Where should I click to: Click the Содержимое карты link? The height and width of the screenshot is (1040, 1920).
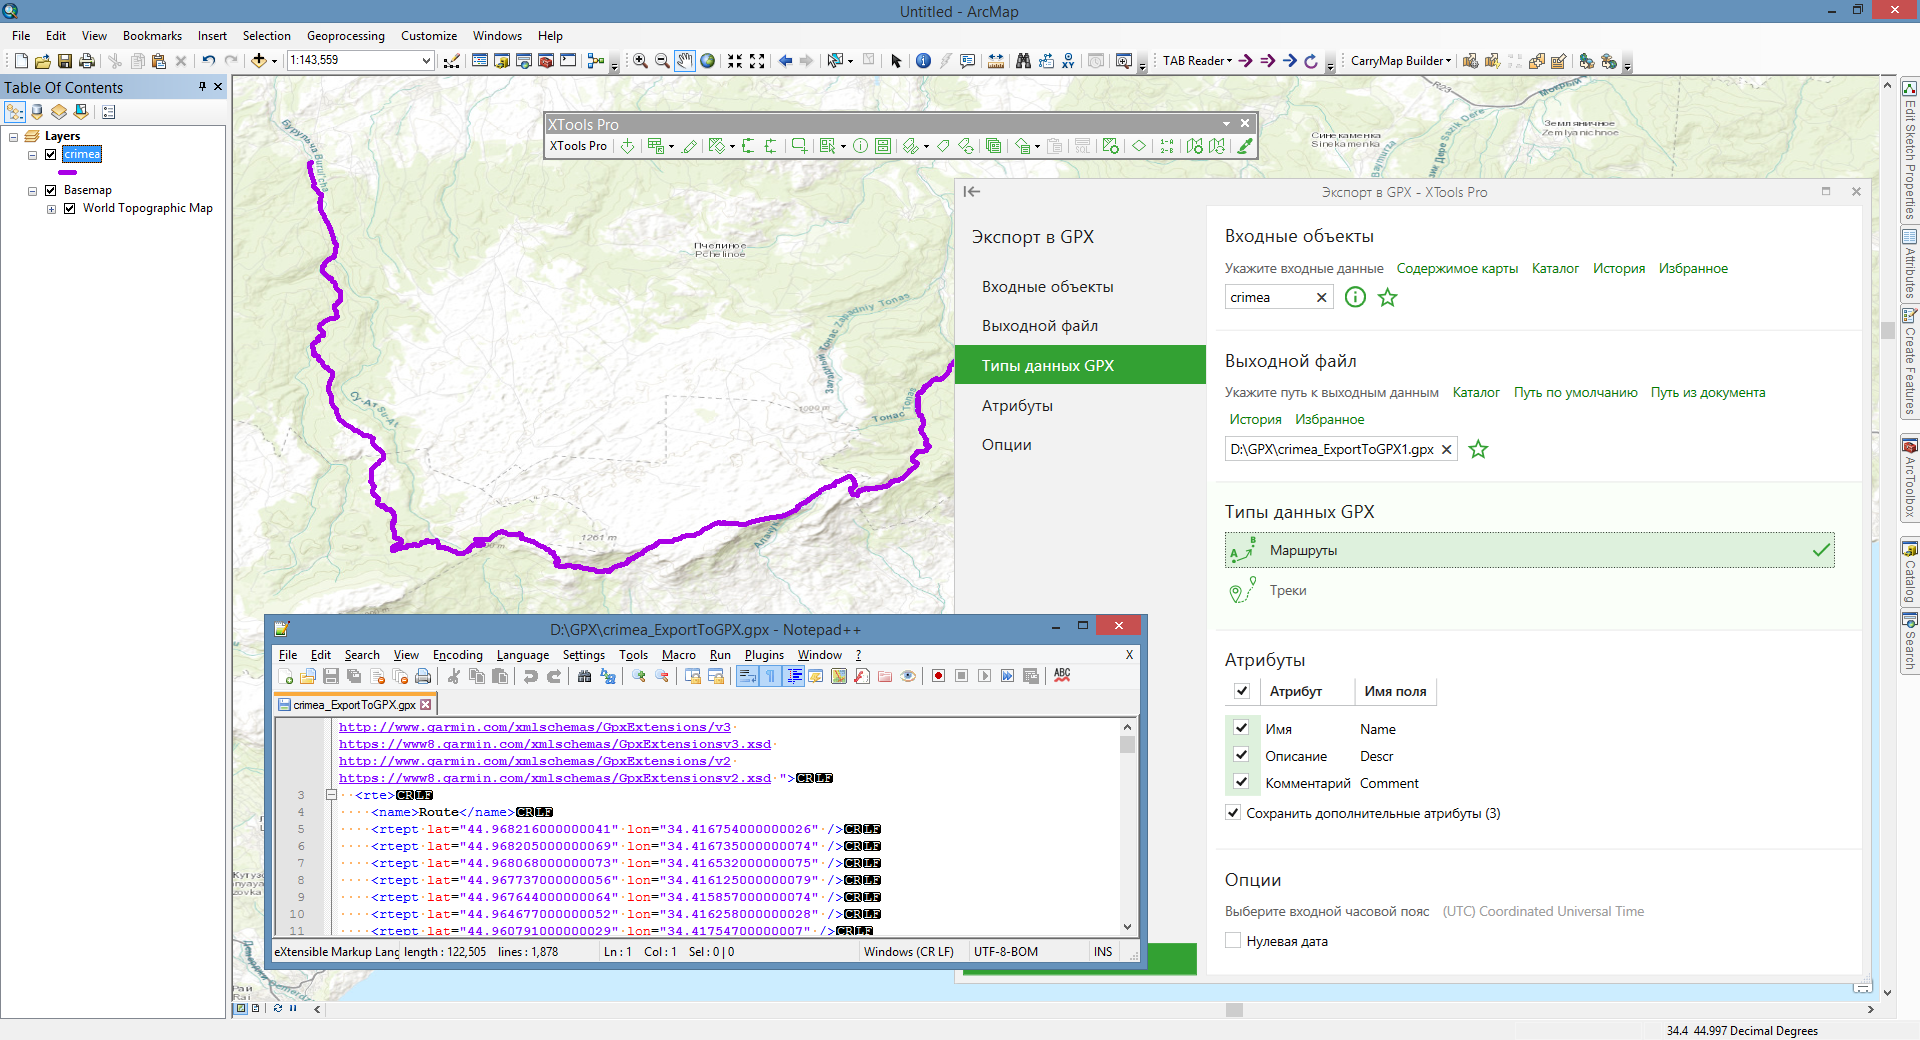1456,268
